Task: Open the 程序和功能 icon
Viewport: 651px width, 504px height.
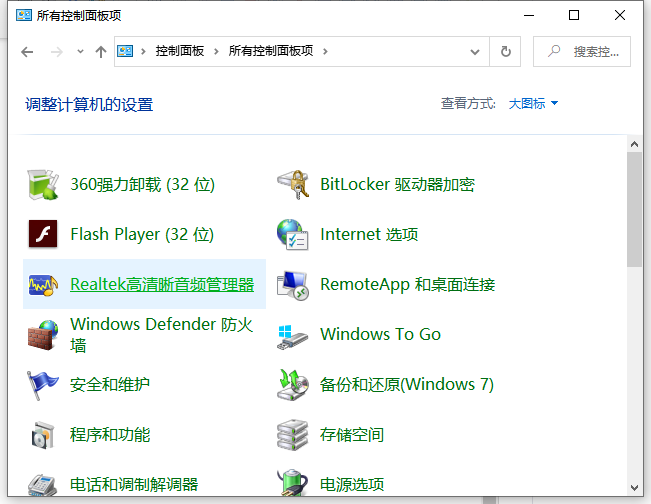Action: pyautogui.click(x=43, y=435)
